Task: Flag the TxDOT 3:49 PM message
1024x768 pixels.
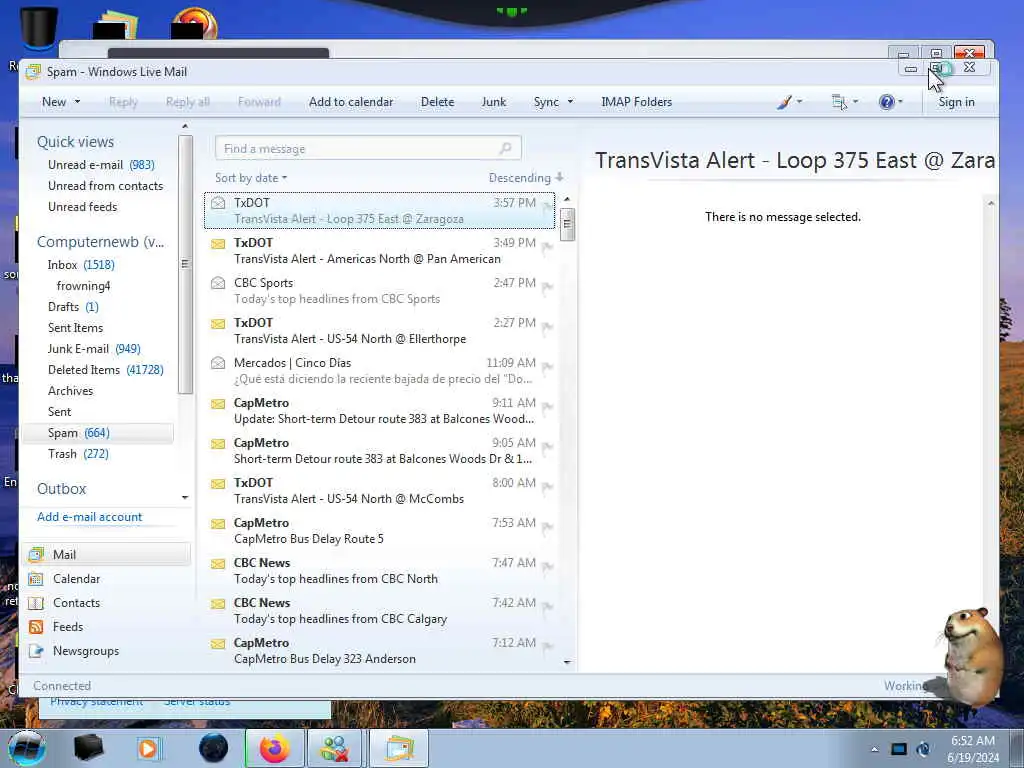Action: 547,247
